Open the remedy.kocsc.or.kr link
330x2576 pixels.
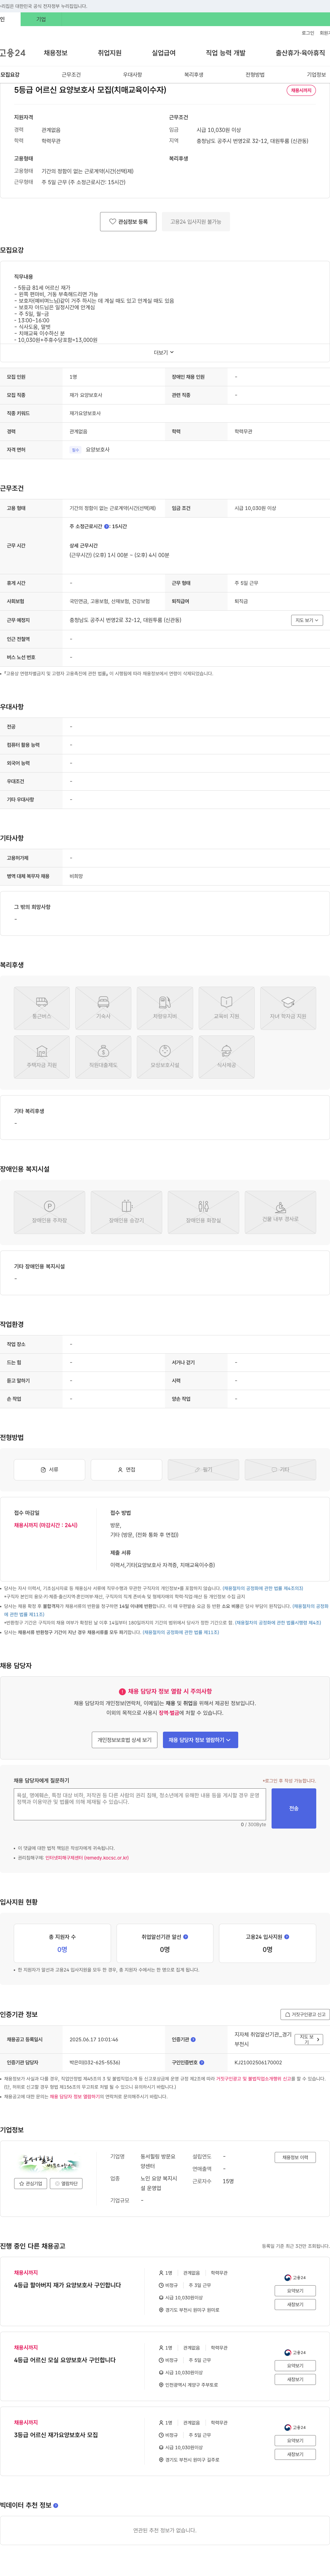(x=87, y=1858)
